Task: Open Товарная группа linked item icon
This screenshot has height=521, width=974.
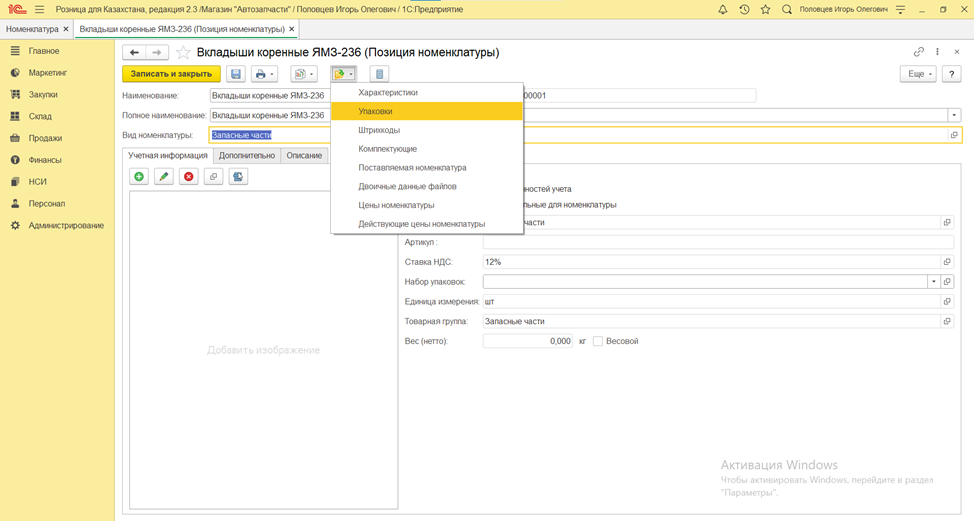Action: [947, 322]
